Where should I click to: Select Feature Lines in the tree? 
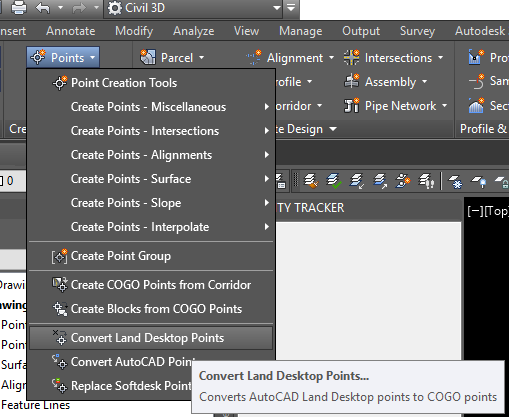pyautogui.click(x=35, y=405)
